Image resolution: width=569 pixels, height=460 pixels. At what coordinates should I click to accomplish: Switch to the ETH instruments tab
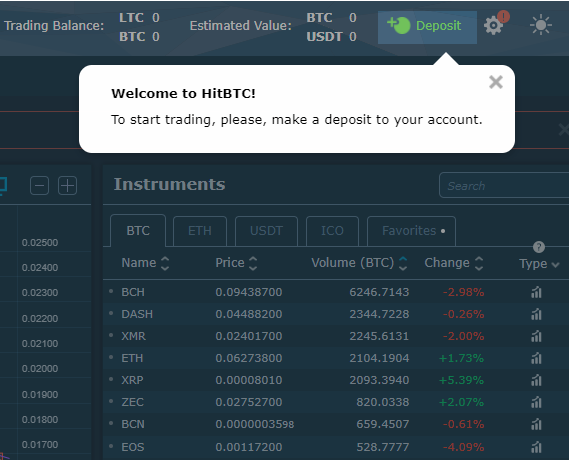click(200, 231)
